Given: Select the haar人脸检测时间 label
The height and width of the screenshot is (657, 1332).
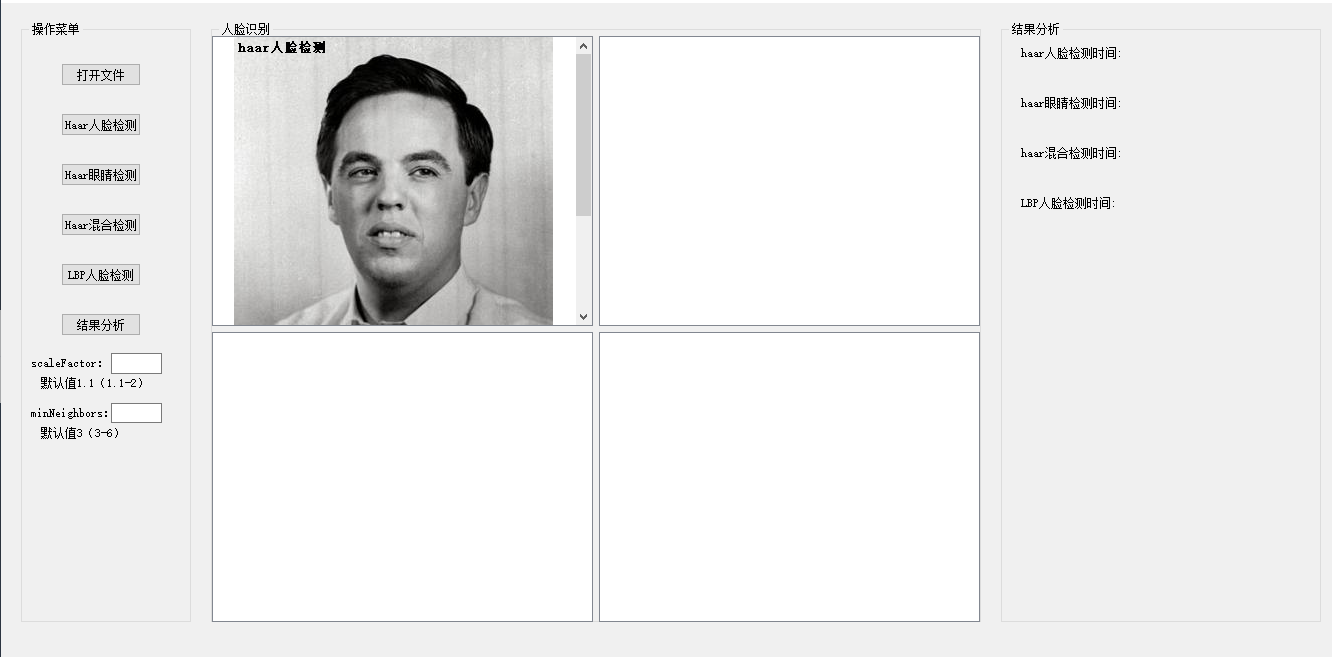Looking at the screenshot, I should coord(1071,54).
